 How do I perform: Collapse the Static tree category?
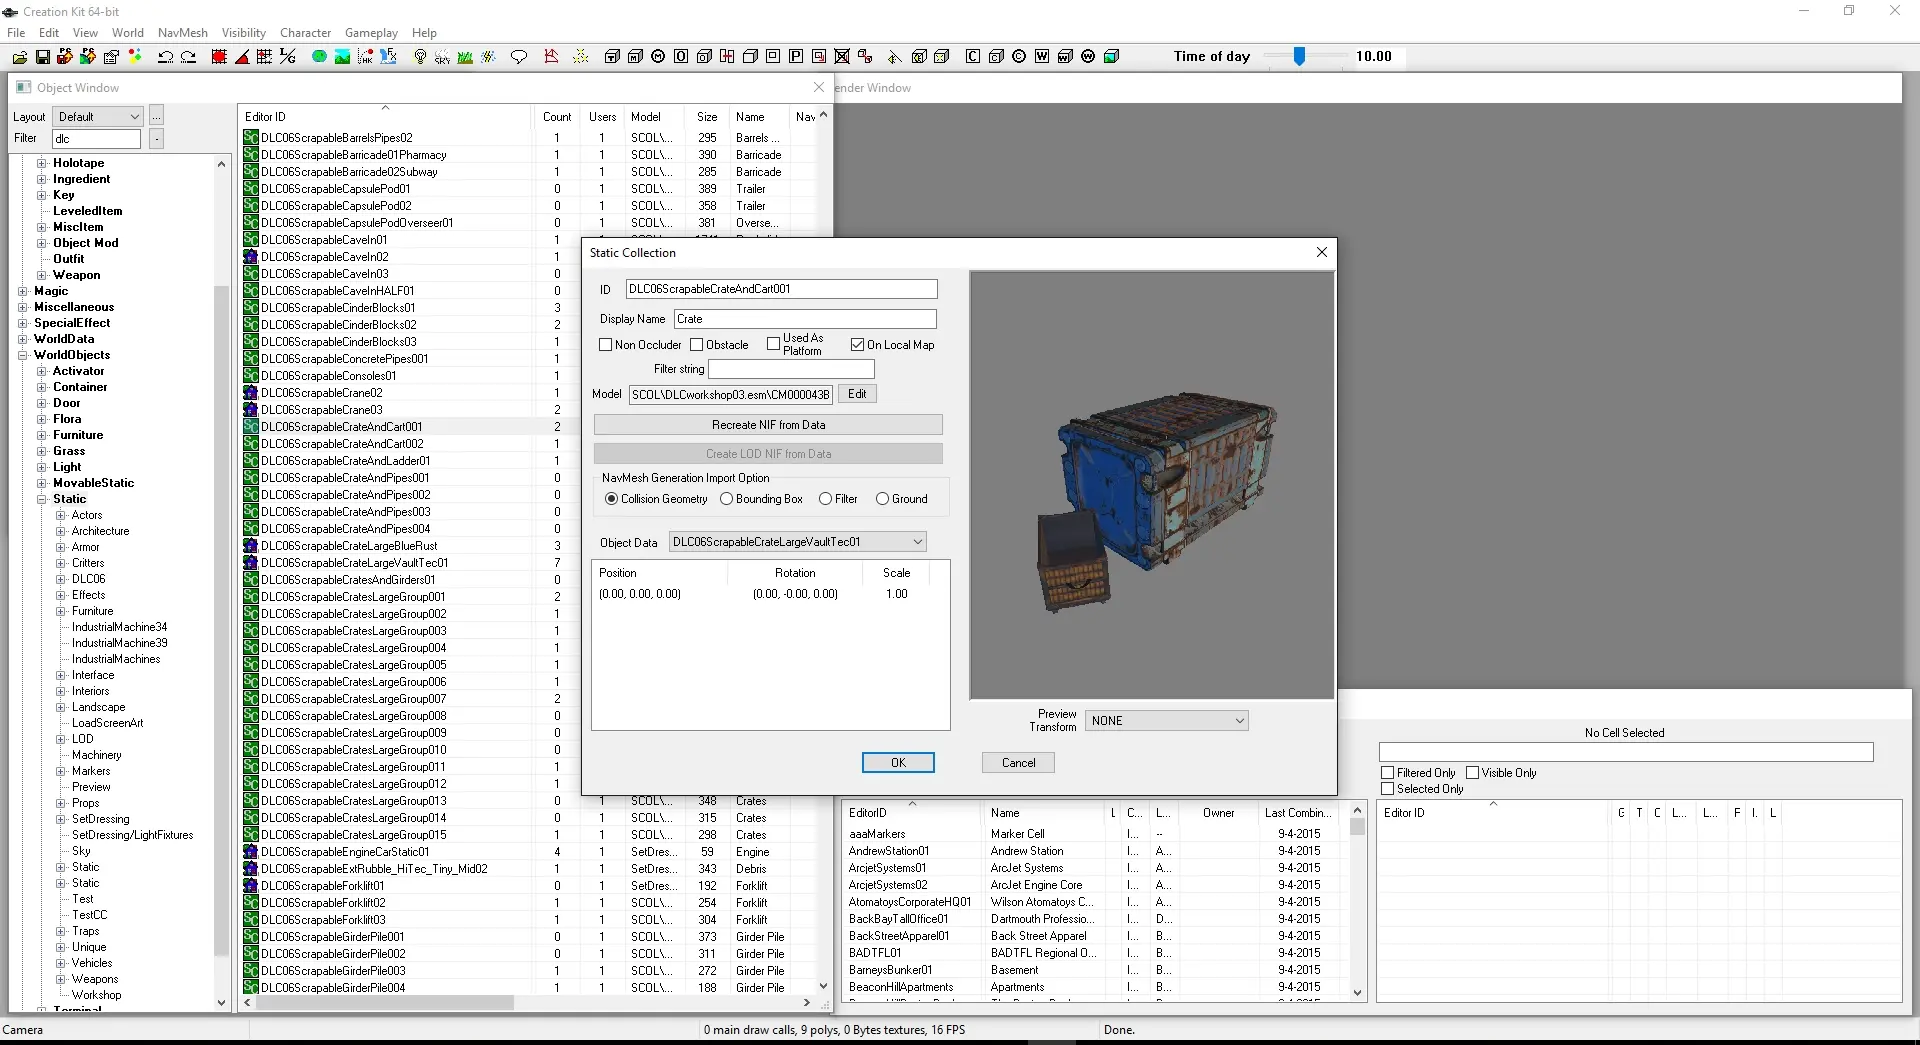click(42, 499)
